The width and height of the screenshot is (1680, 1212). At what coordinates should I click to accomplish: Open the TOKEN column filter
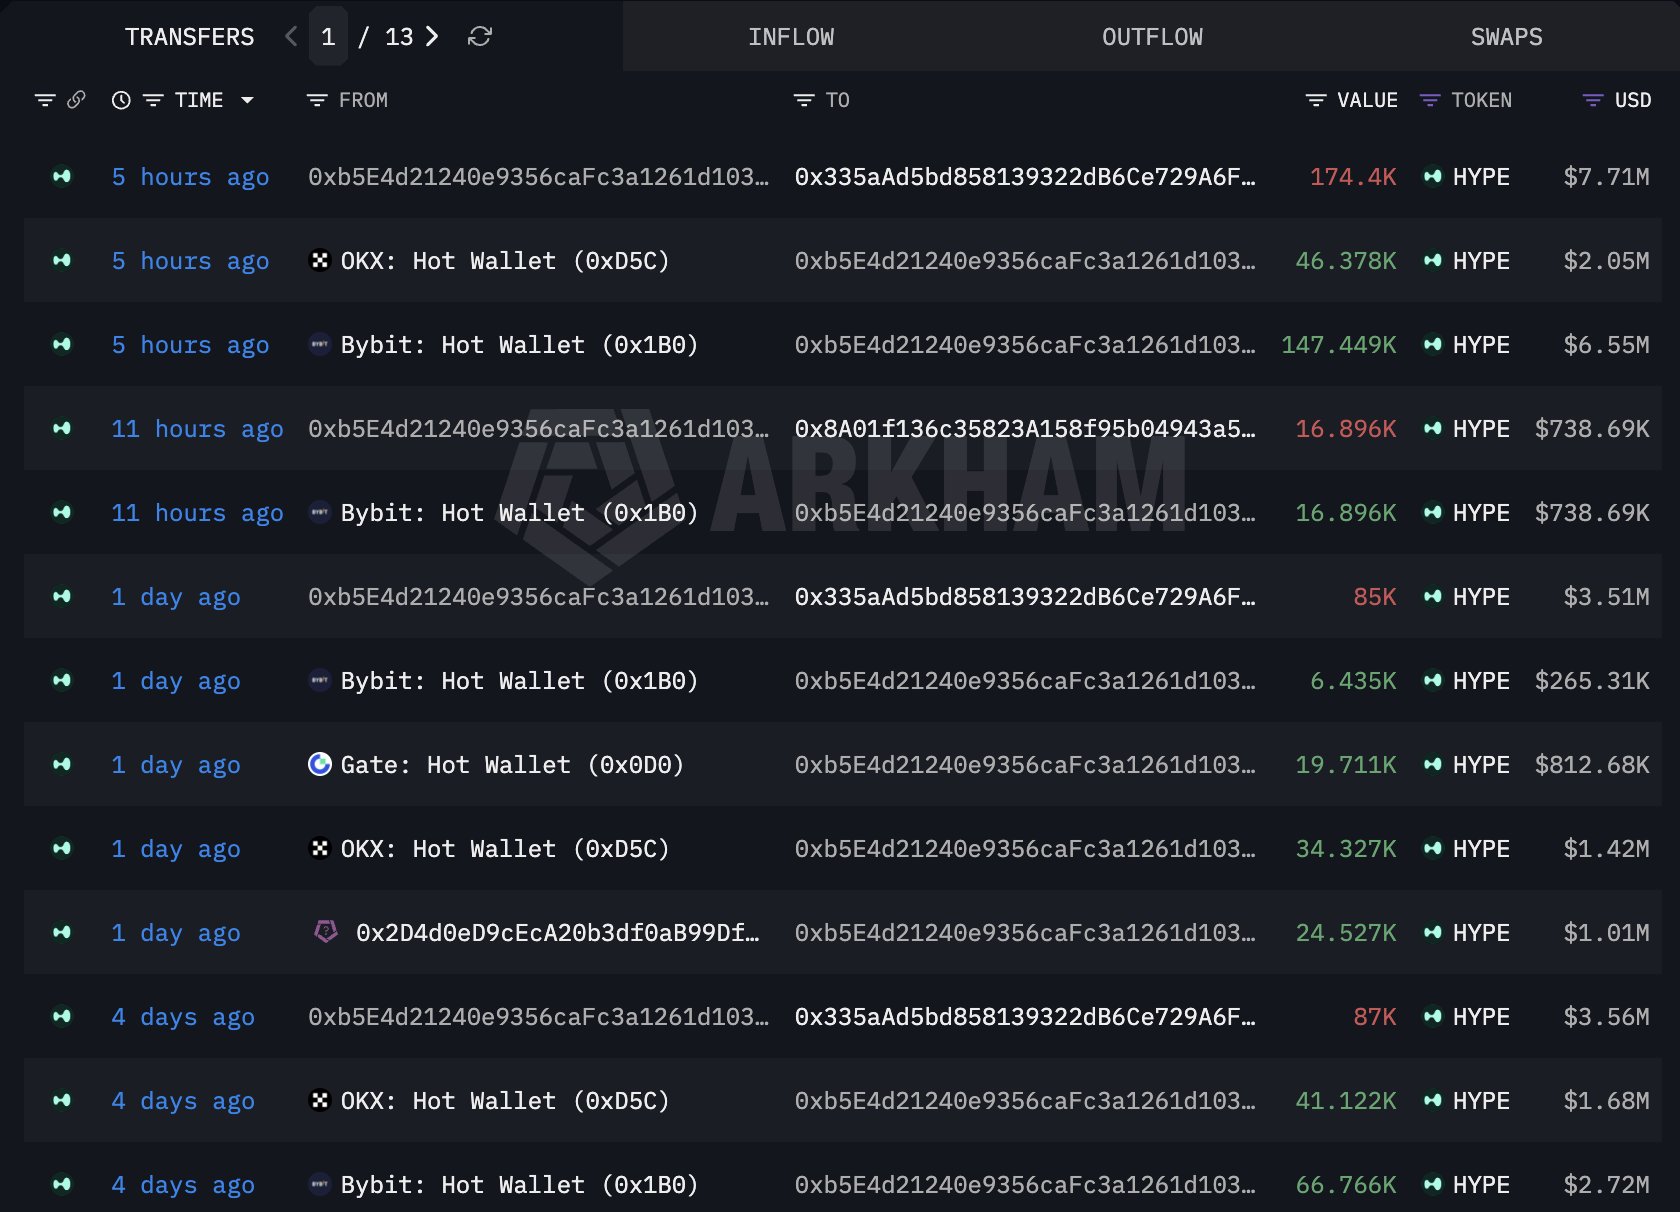point(1430,100)
